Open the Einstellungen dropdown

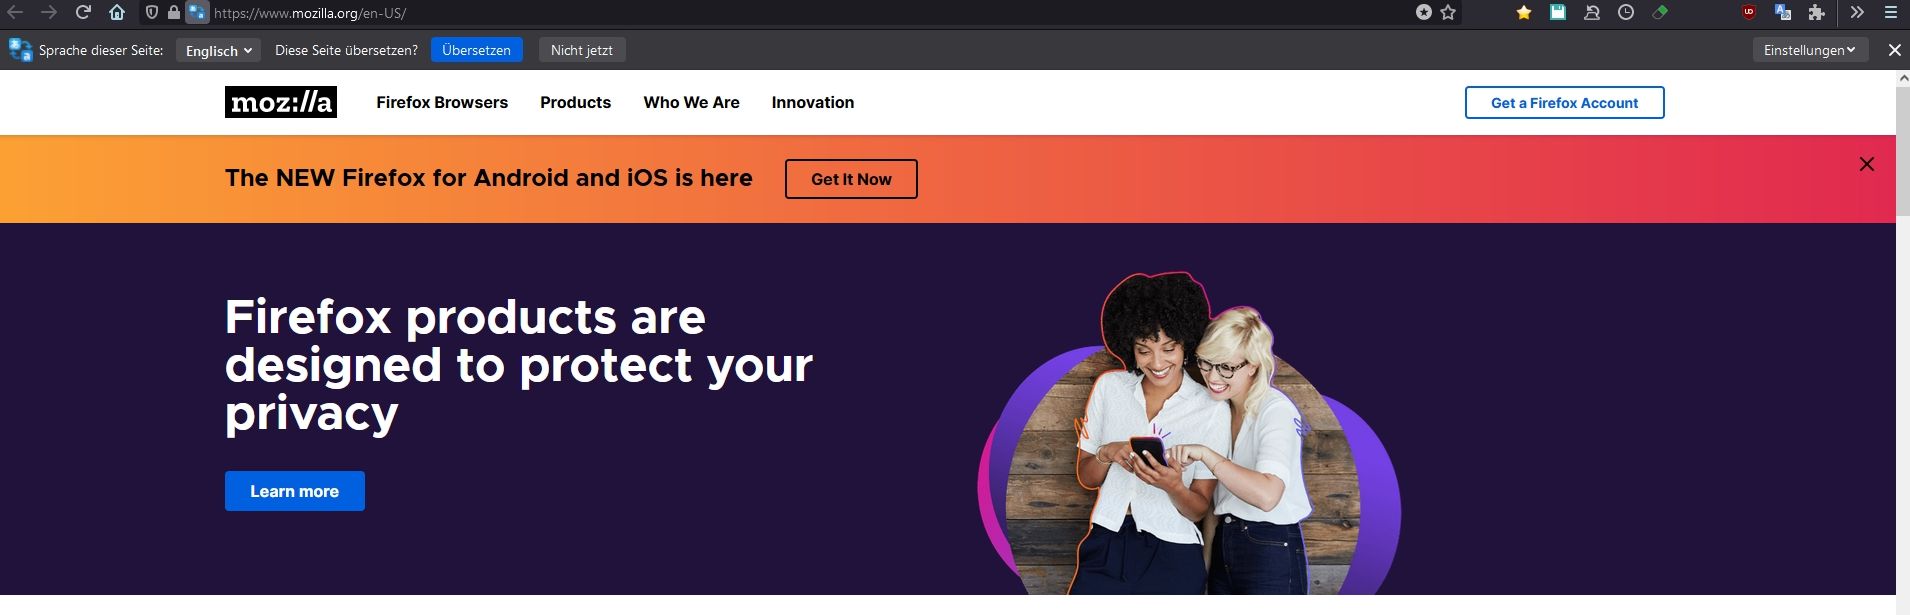click(x=1810, y=50)
